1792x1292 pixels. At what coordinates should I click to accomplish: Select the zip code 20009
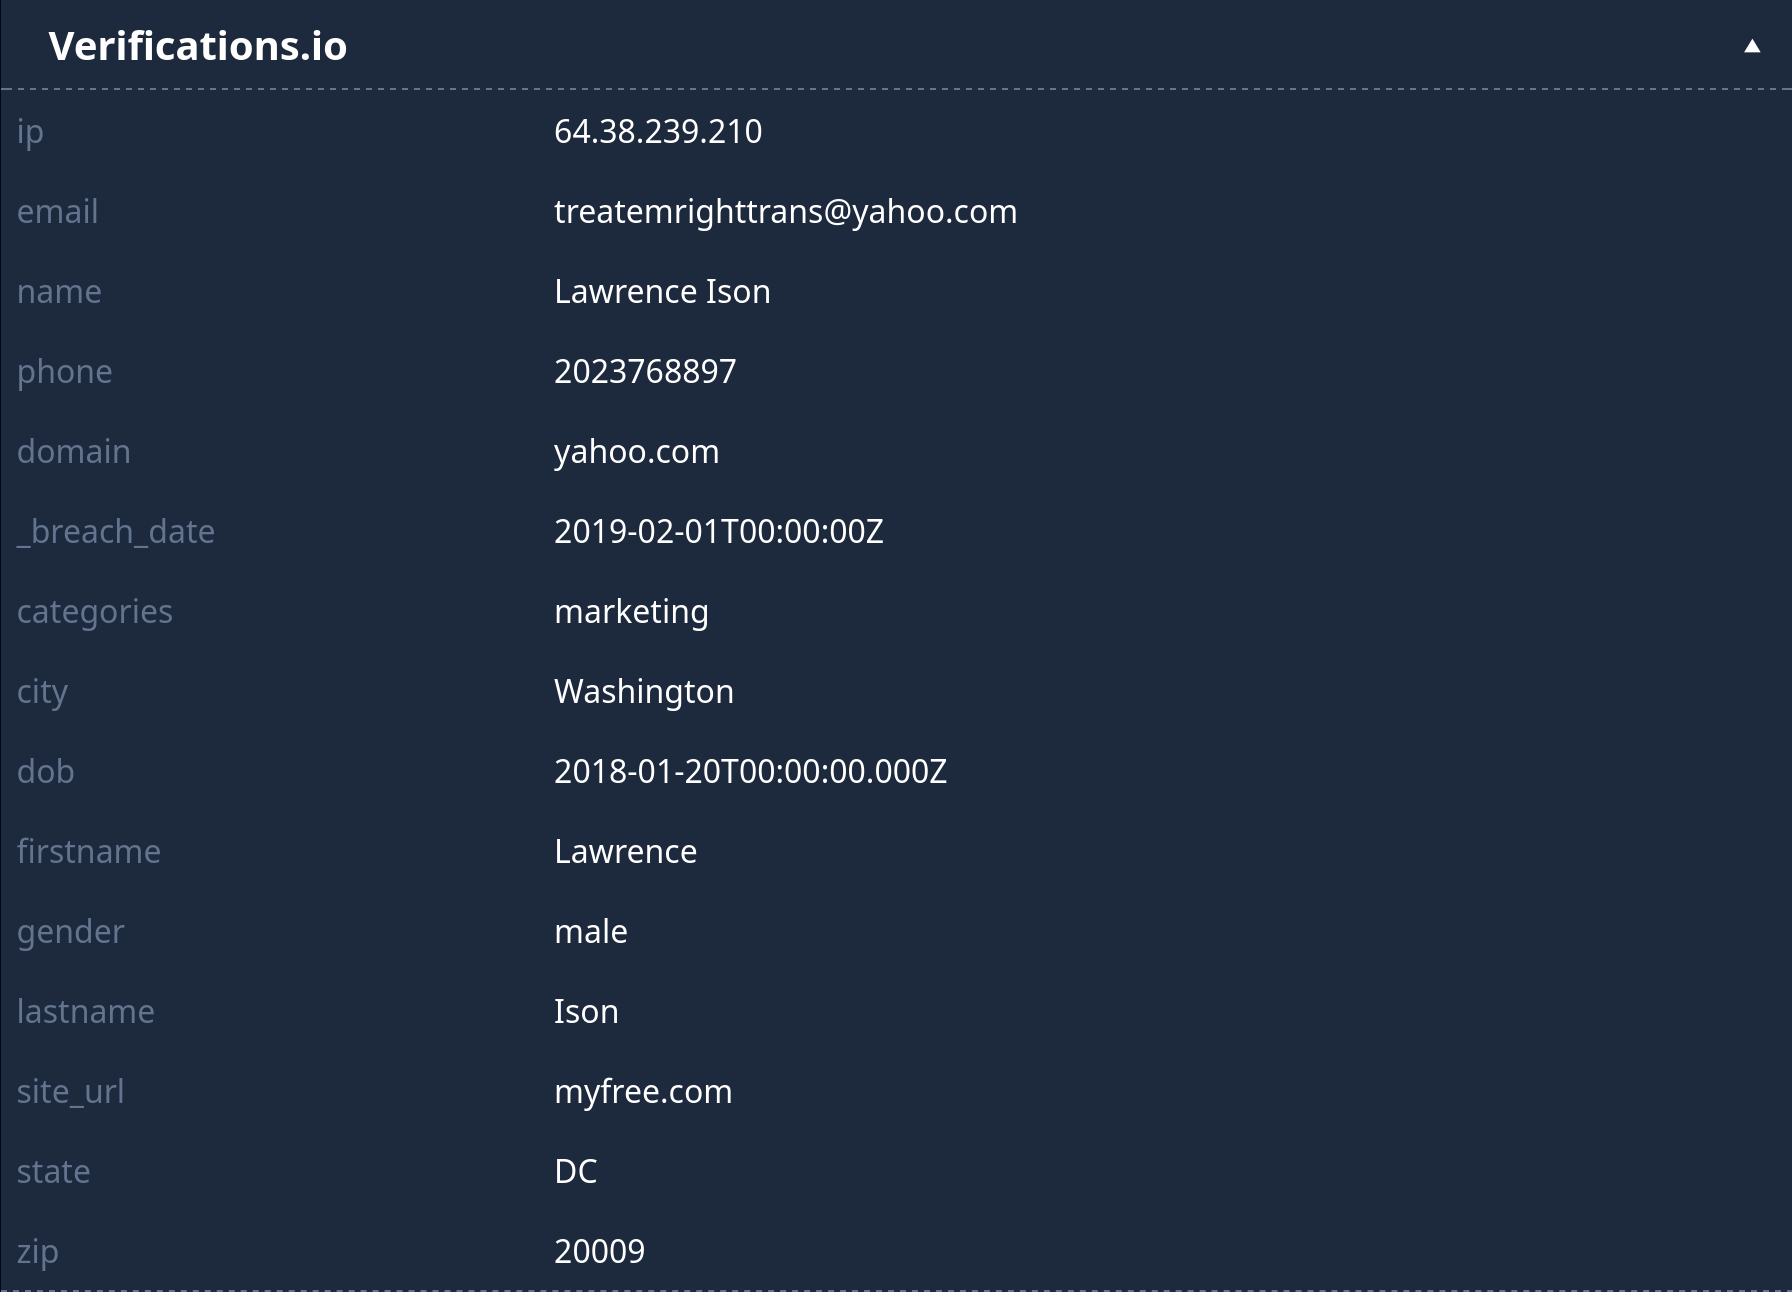point(599,1251)
